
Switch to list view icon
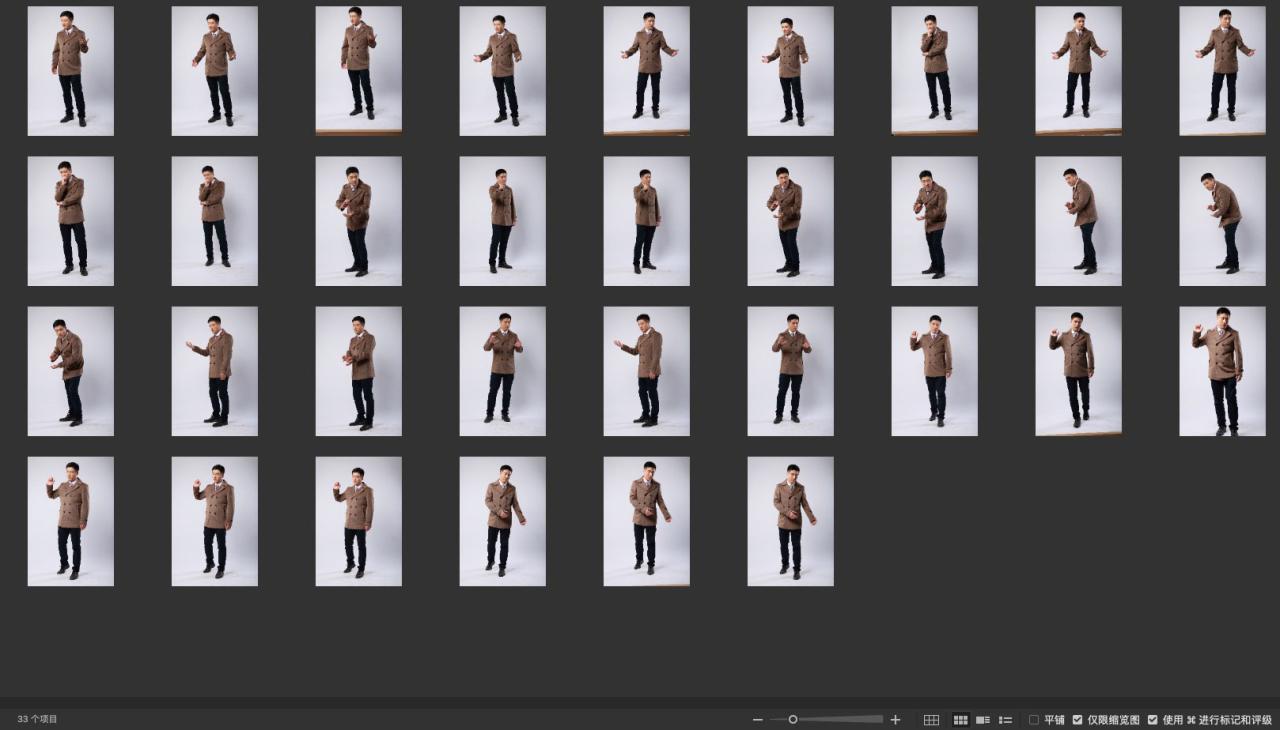click(1006, 720)
